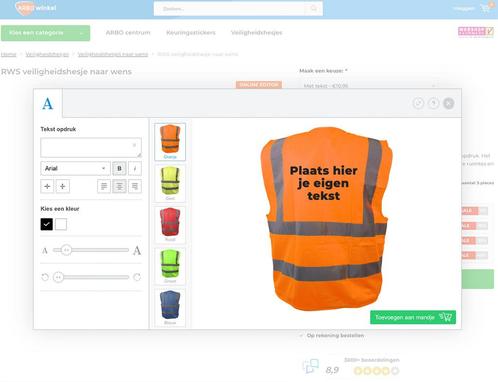498x382 pixels.
Task: Choose the white text color swatch
Action: pos(61,224)
